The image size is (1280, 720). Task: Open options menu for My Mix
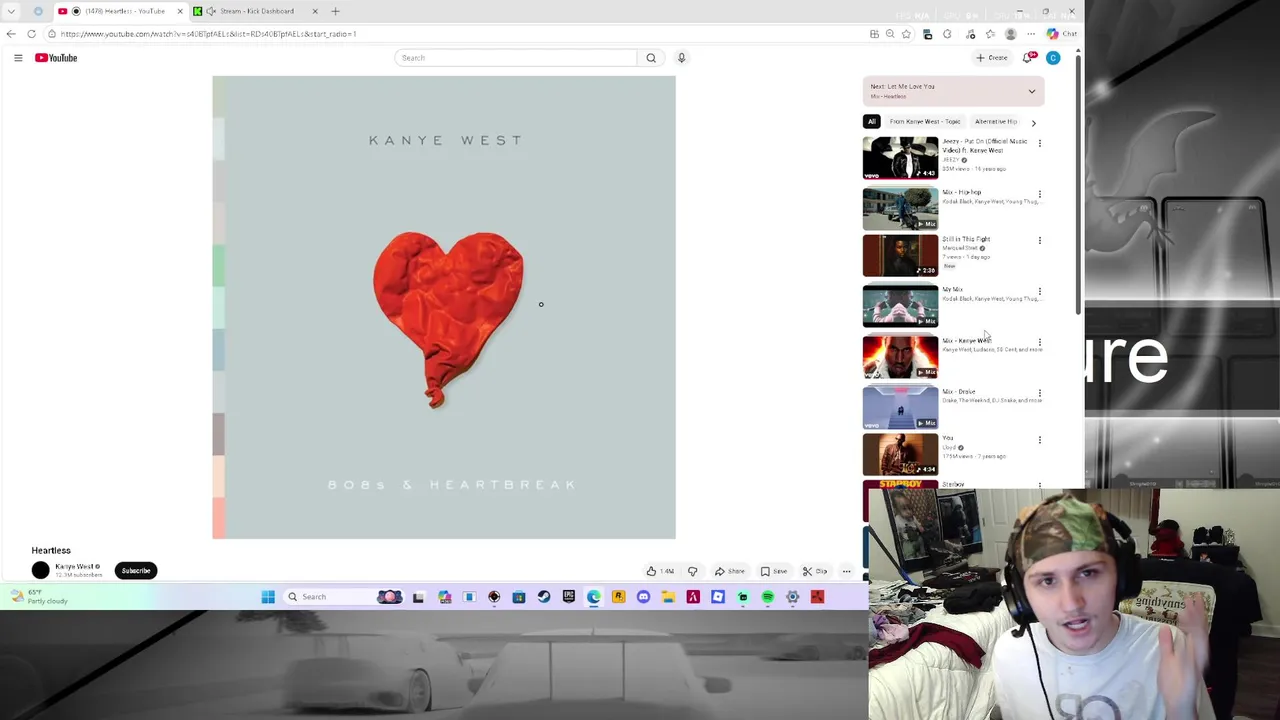coord(1039,292)
